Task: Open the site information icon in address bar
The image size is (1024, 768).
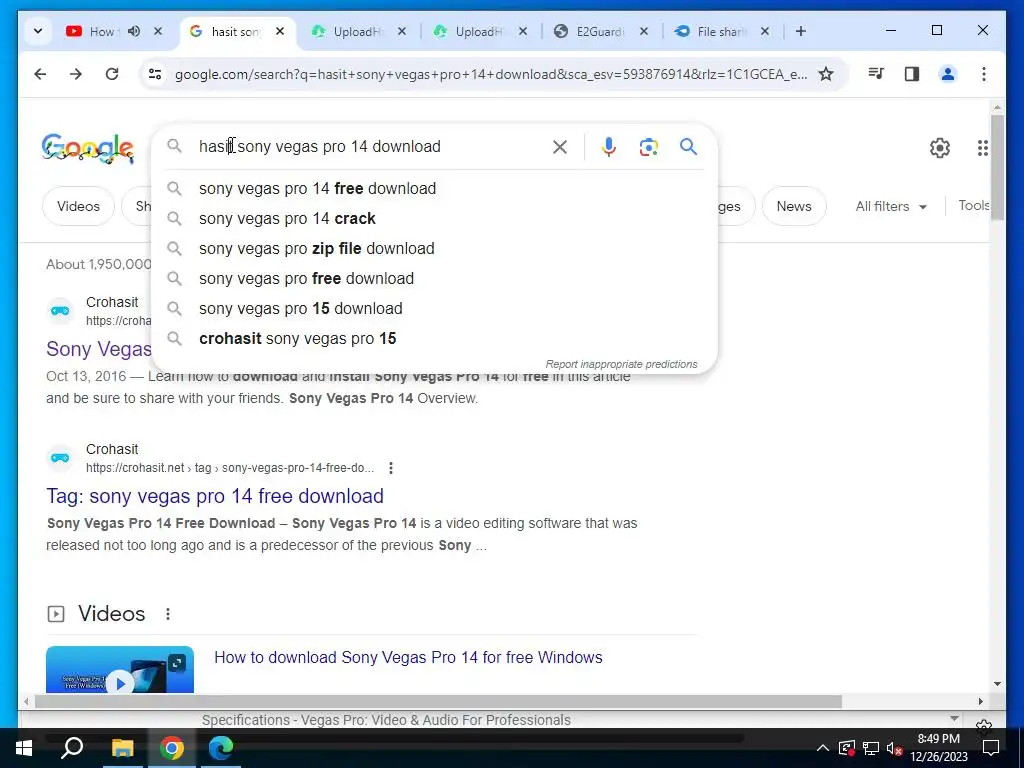Action: tap(155, 74)
